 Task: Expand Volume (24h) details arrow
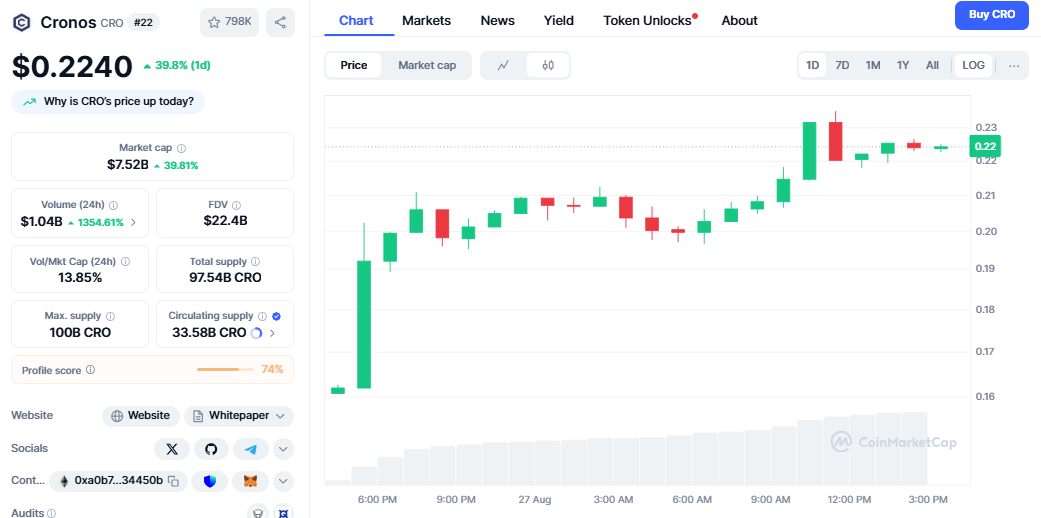coord(133,222)
